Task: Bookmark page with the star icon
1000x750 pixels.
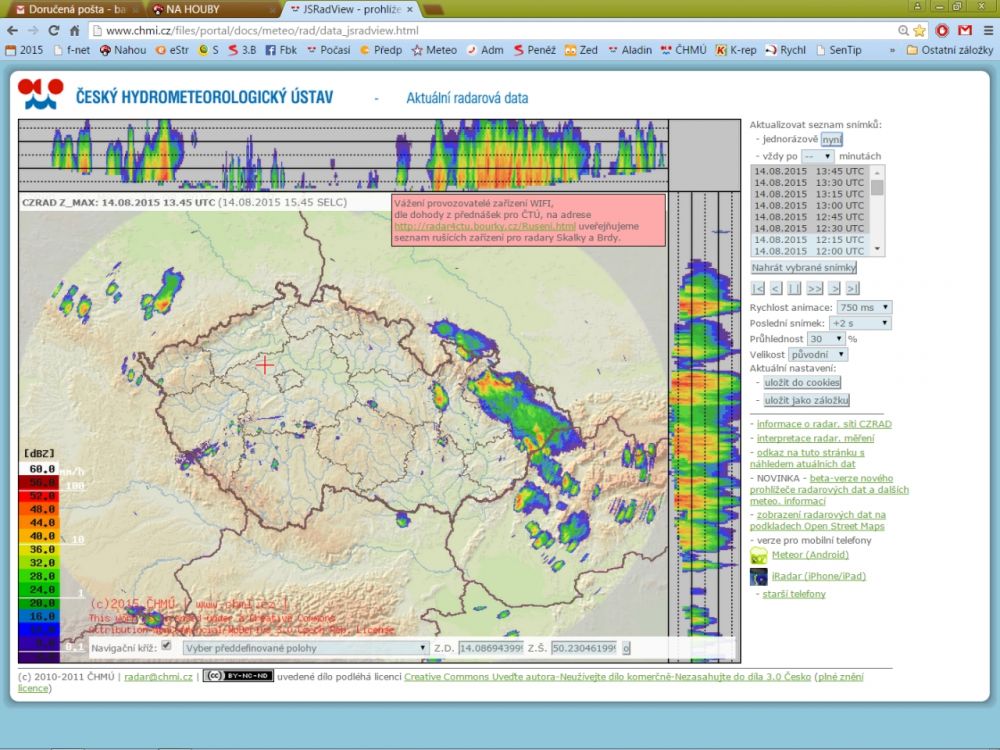Action: (921, 30)
